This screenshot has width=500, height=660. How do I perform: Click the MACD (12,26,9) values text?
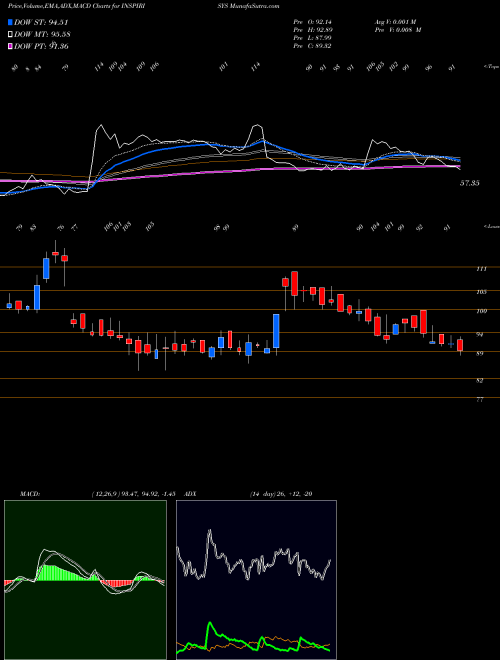(136, 493)
